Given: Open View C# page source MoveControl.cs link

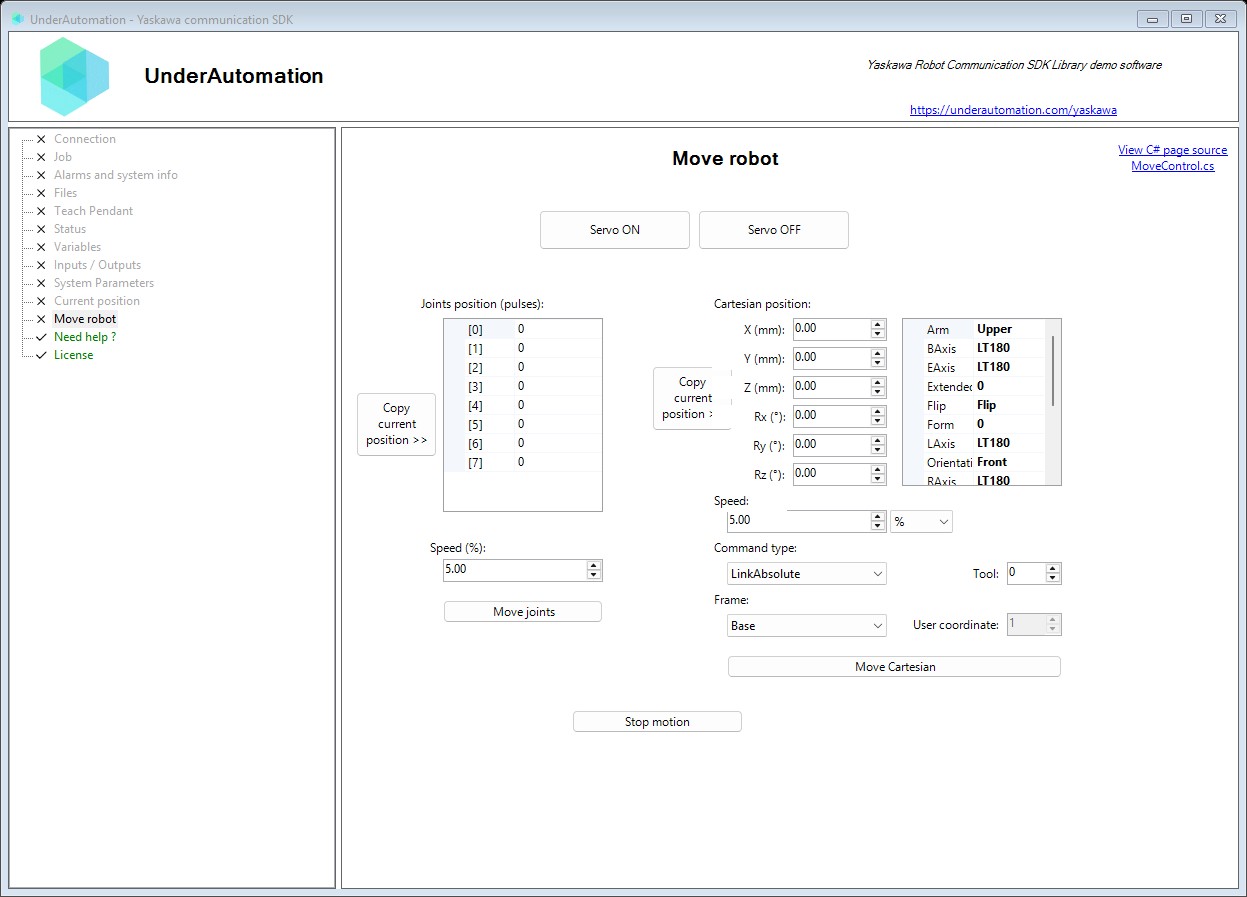Looking at the screenshot, I should (x=1173, y=158).
